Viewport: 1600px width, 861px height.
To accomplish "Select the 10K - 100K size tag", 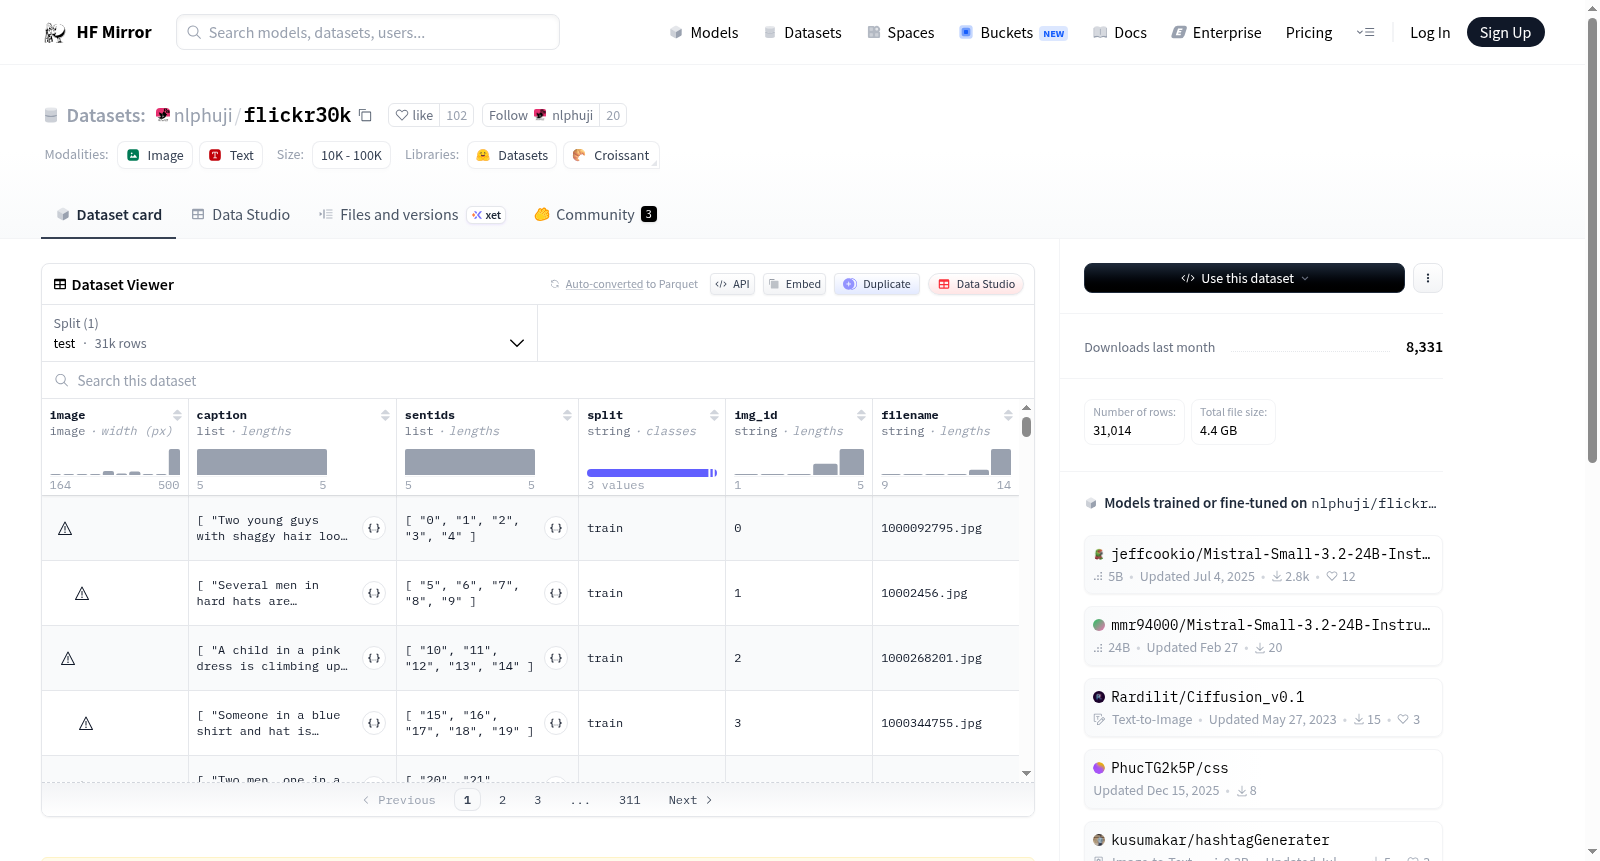I will click(351, 155).
